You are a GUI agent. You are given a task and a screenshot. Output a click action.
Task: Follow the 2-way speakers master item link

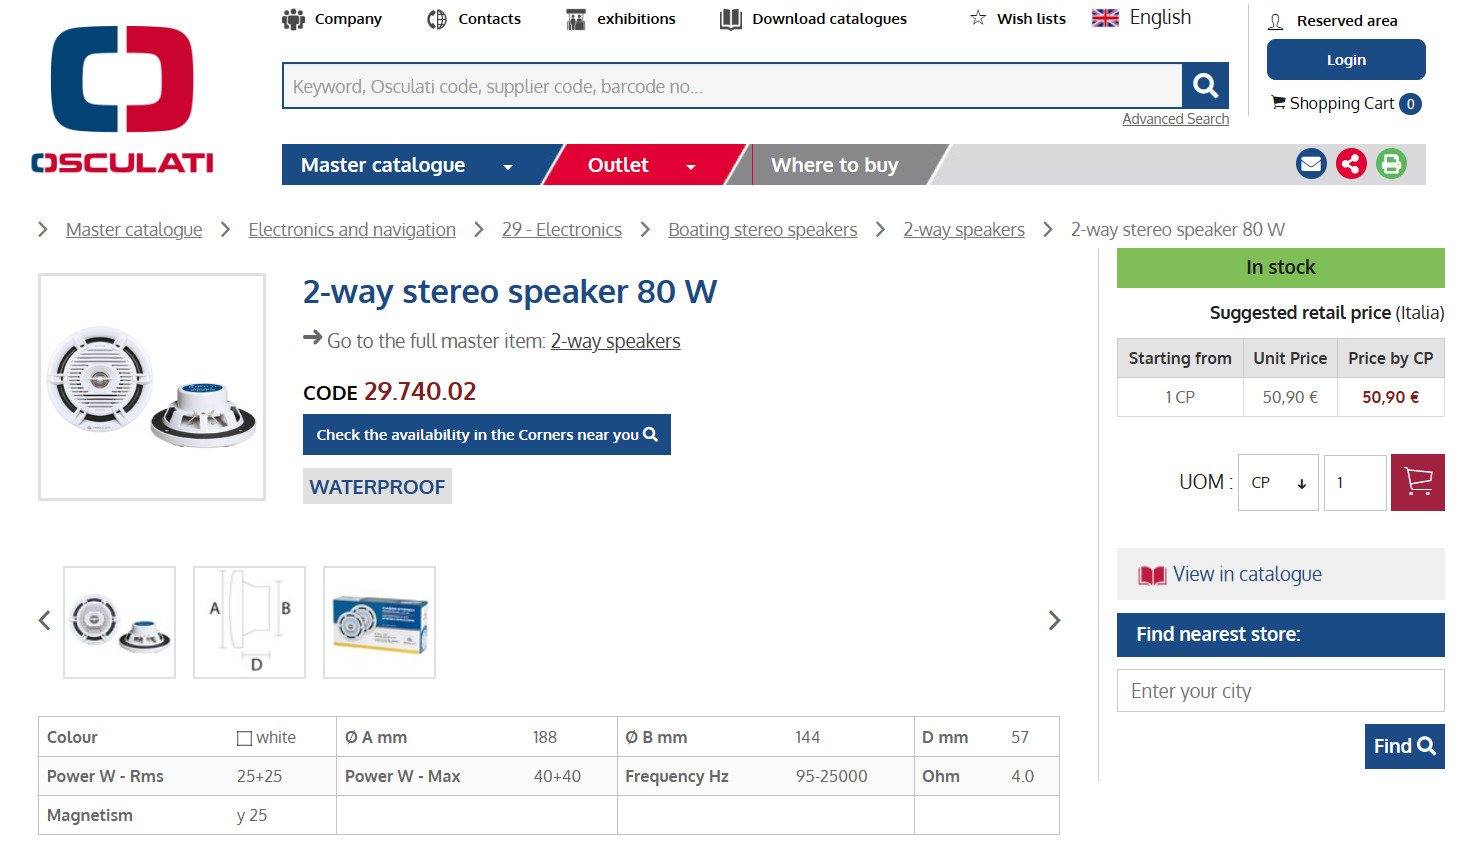(615, 341)
